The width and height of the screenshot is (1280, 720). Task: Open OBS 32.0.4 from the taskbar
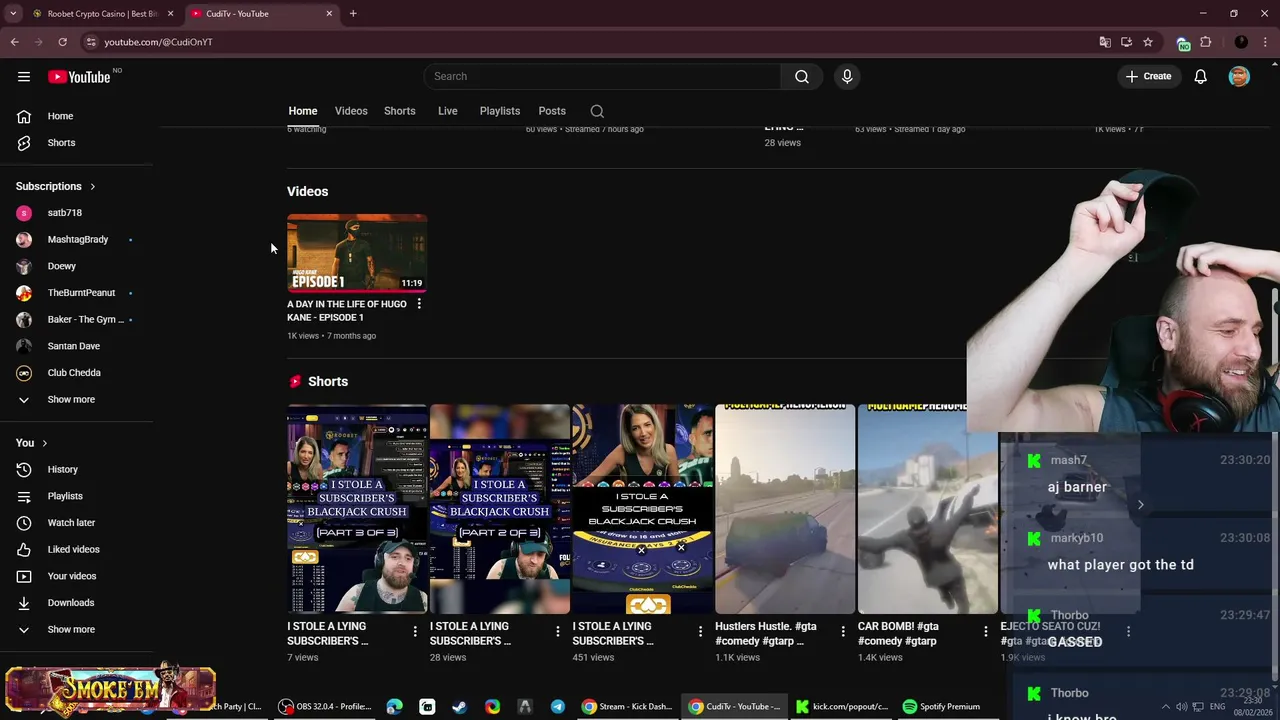pos(327,706)
